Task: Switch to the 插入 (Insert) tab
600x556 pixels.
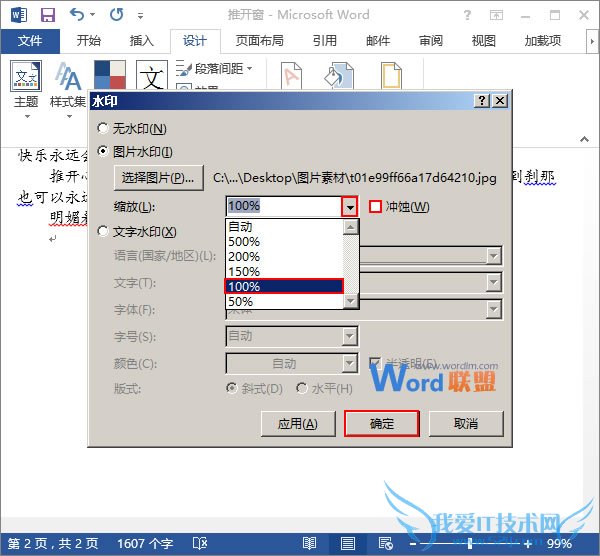Action: coord(142,41)
